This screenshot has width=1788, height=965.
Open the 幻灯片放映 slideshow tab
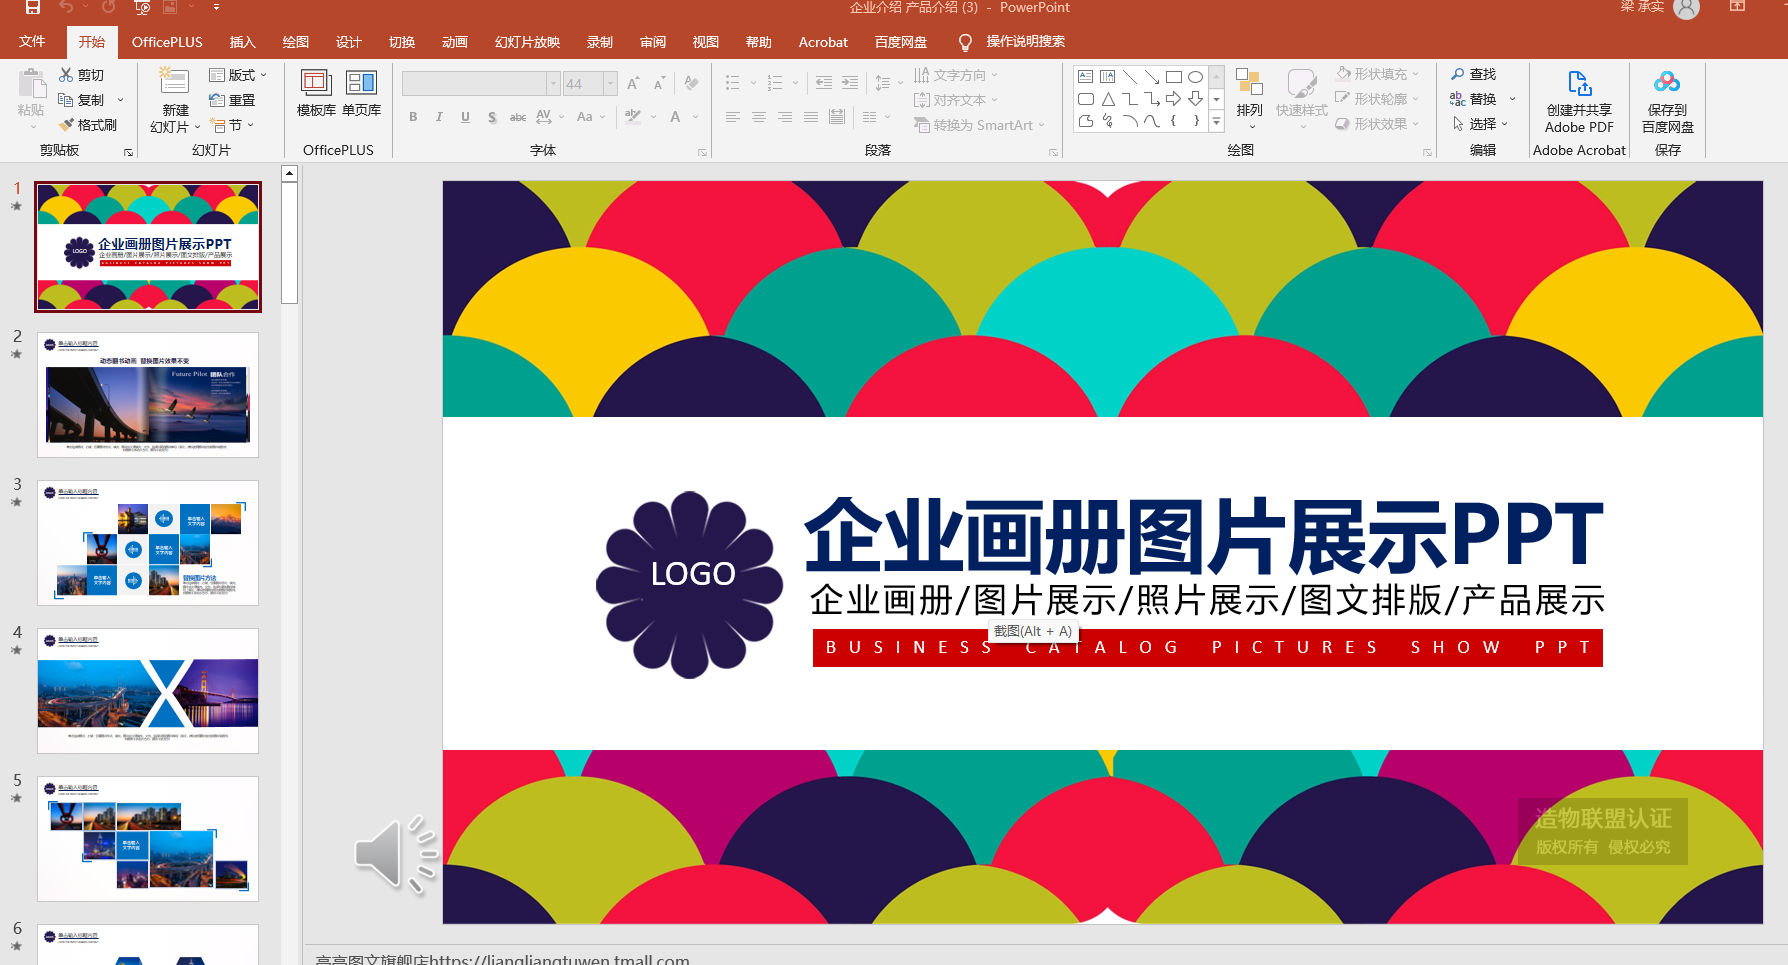coord(527,42)
